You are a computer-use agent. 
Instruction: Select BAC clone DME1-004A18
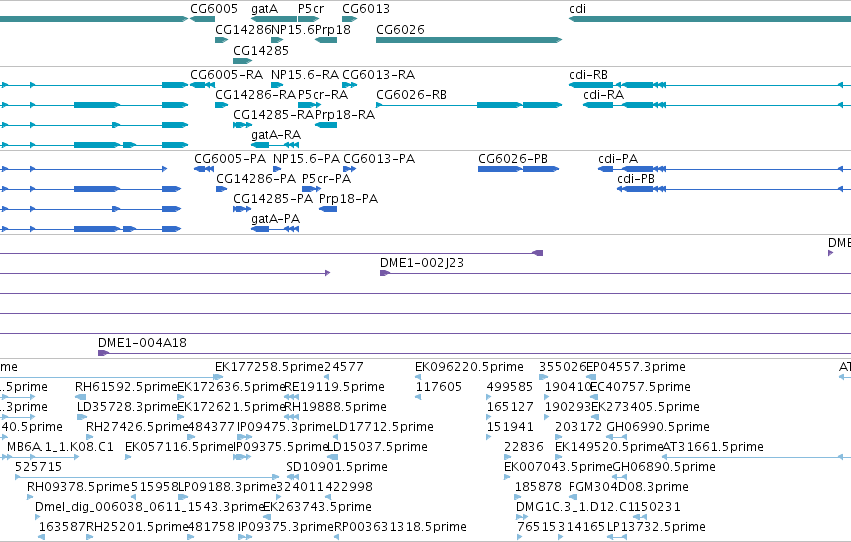(142, 342)
